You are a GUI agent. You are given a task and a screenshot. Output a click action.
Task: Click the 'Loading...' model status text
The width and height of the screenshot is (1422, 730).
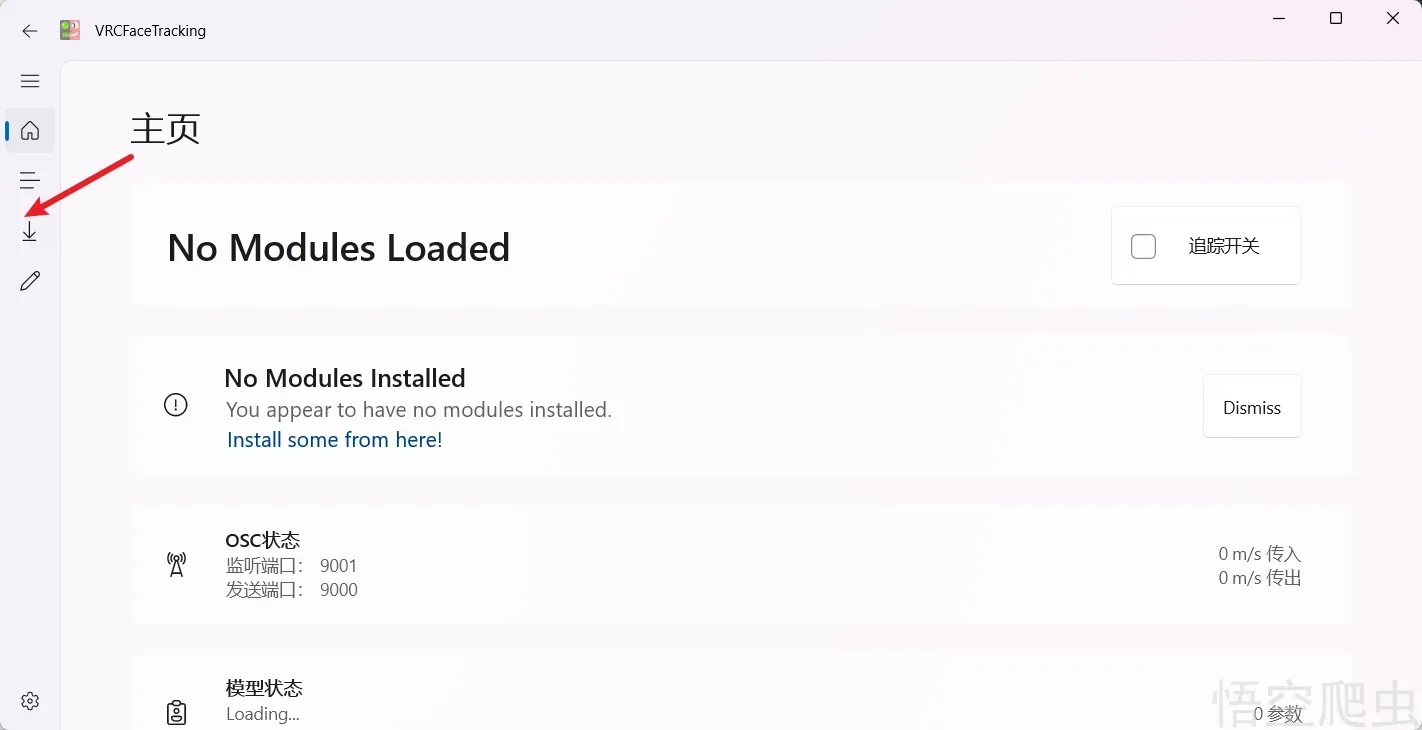coord(263,714)
